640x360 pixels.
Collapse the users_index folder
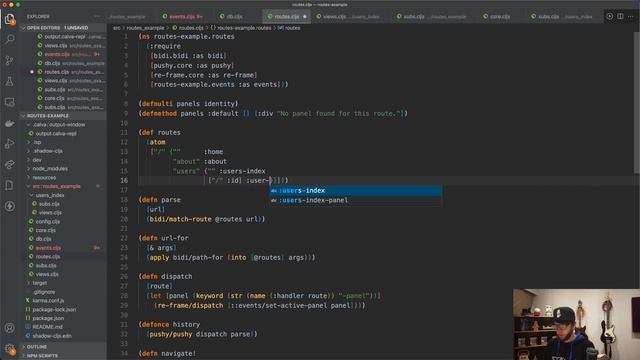[x=49, y=195]
